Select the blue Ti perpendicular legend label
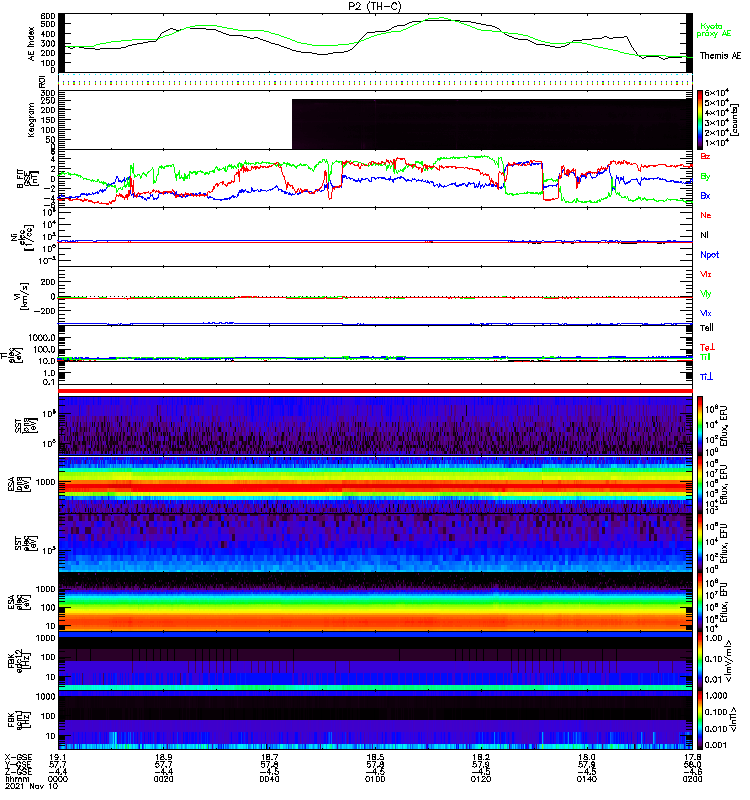Viewport: 750px width, 800px height. point(706,377)
